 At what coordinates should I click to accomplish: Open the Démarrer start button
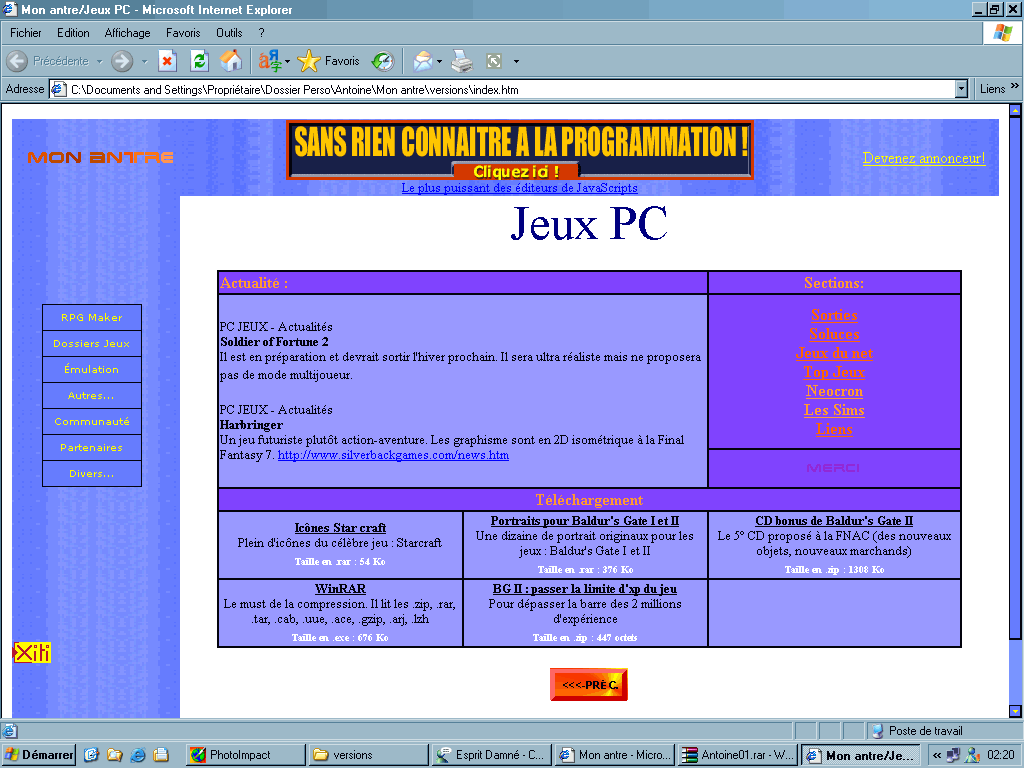click(x=39, y=755)
